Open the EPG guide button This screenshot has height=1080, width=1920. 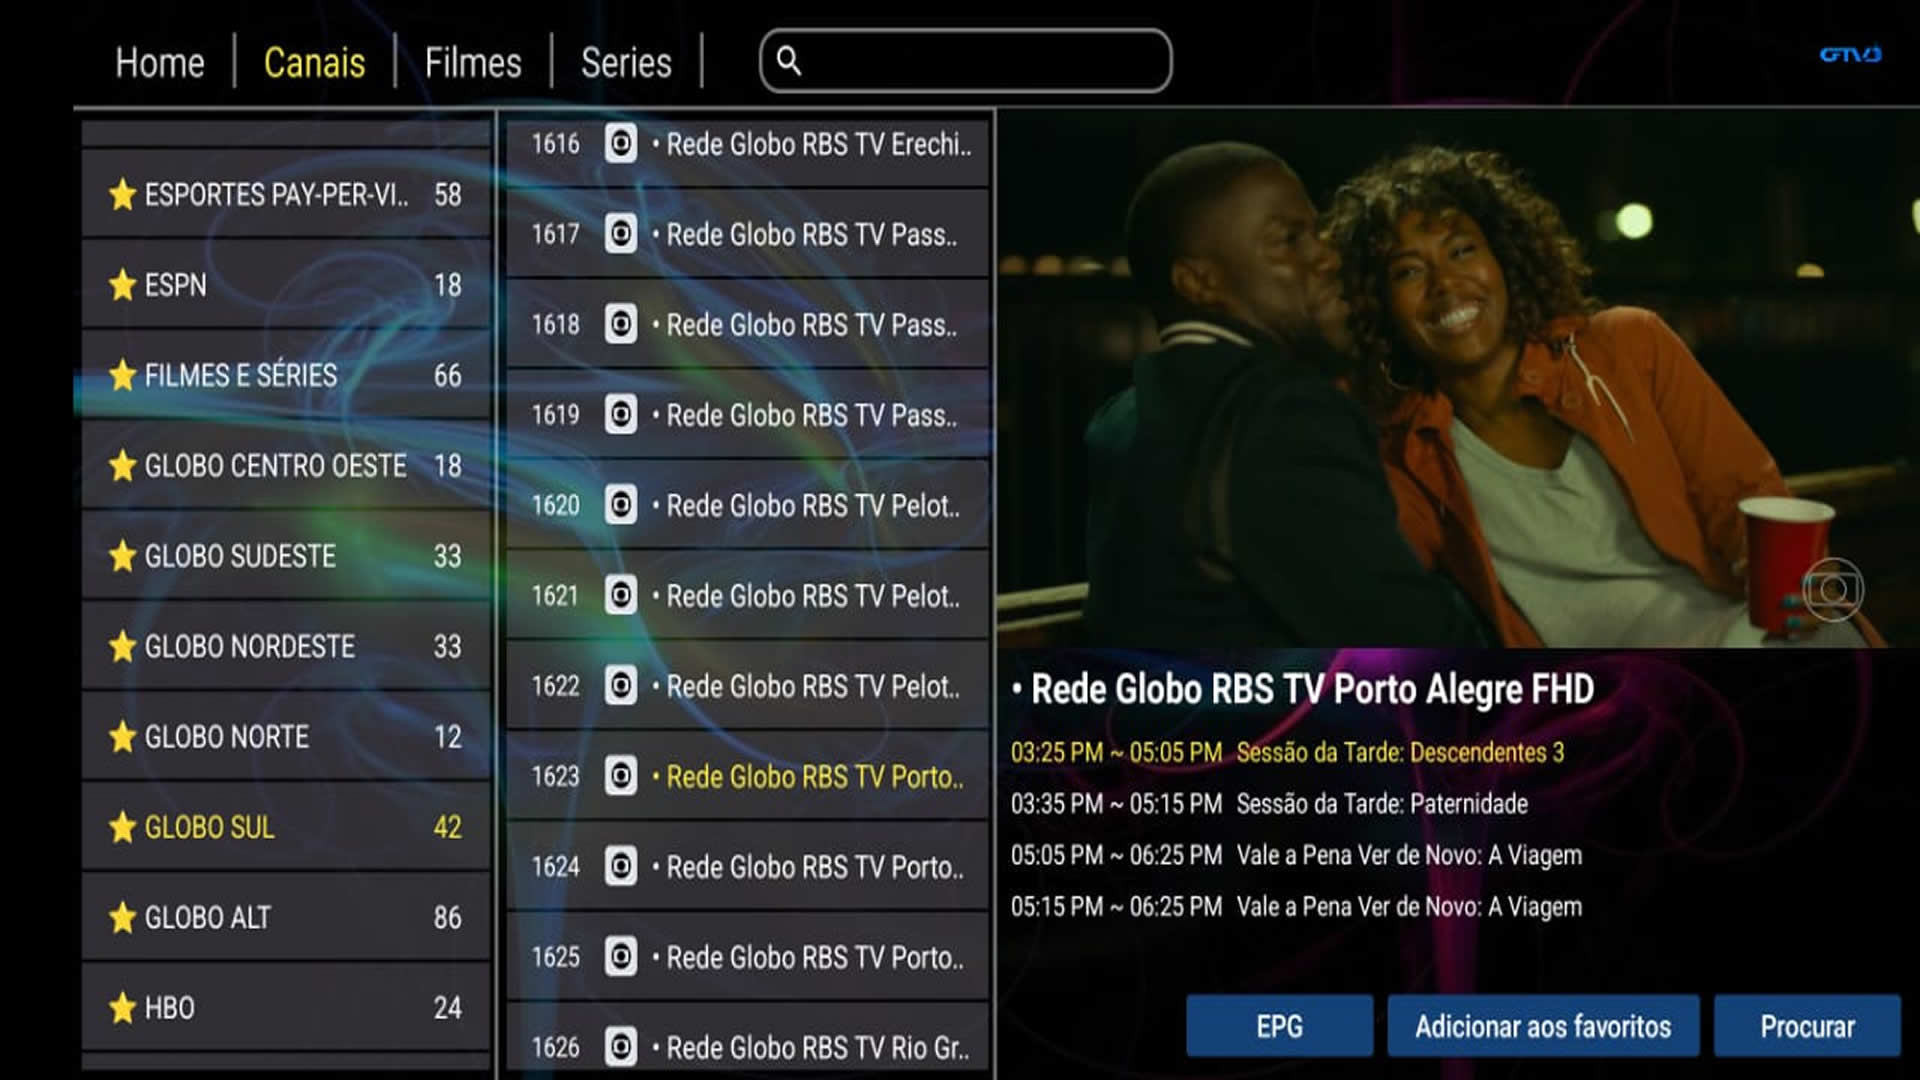coord(1279,1026)
